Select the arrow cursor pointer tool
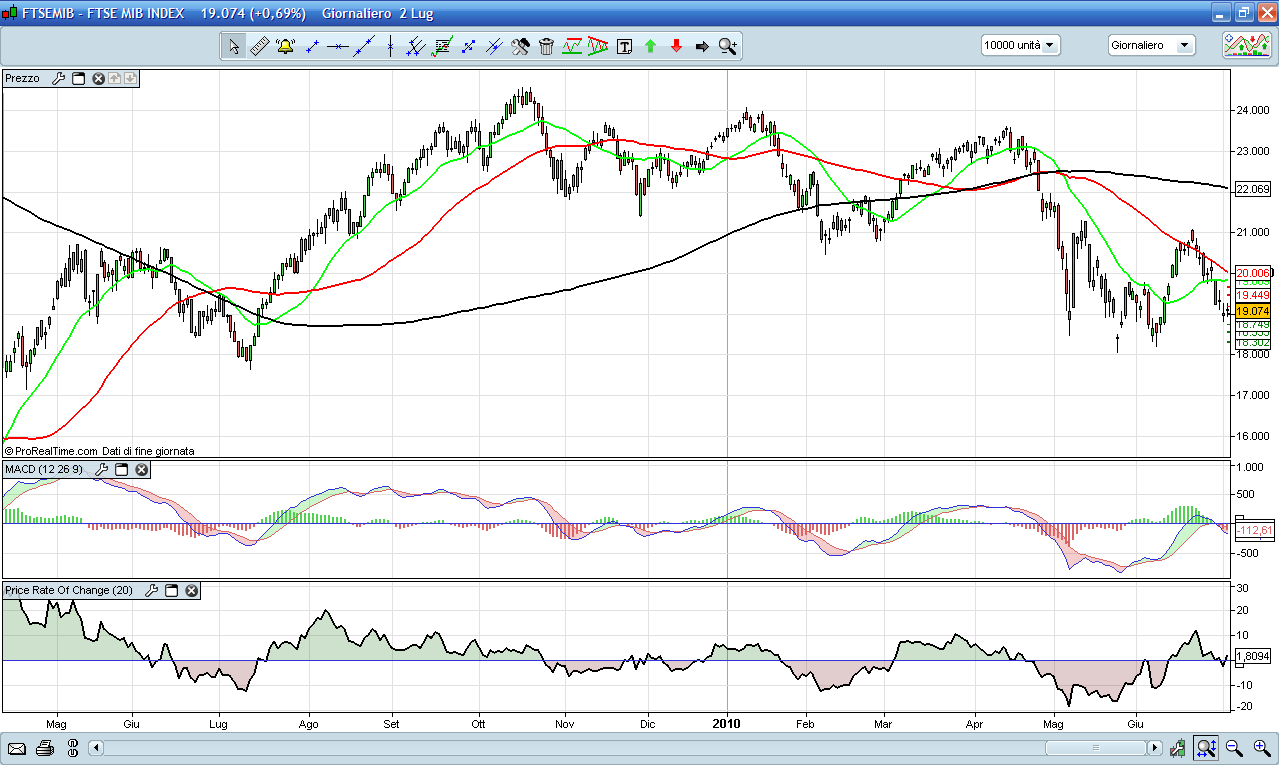1279x765 pixels. [233, 46]
